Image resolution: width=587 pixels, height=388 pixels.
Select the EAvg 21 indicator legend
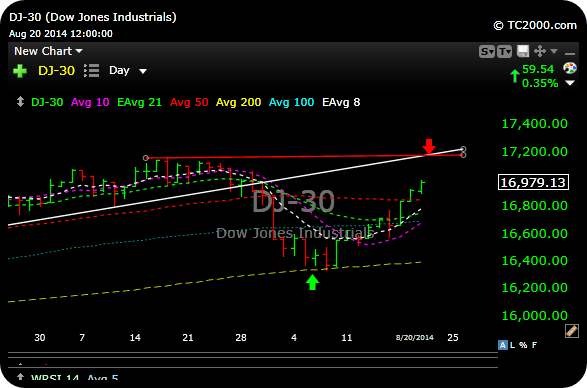point(139,102)
